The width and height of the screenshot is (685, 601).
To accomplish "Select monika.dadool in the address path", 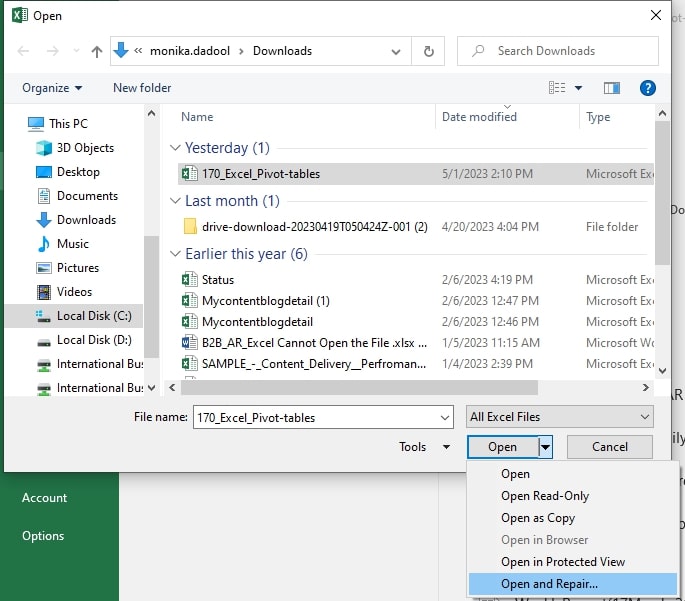I will [190, 51].
